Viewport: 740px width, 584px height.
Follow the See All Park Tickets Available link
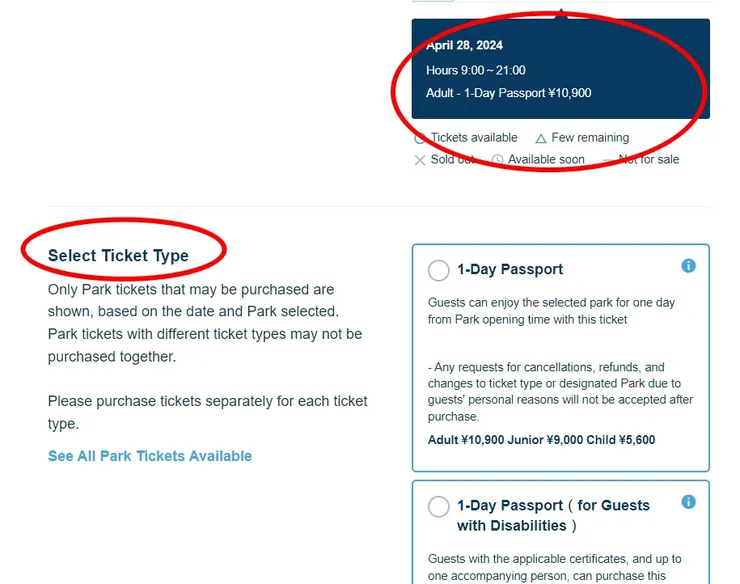point(150,456)
